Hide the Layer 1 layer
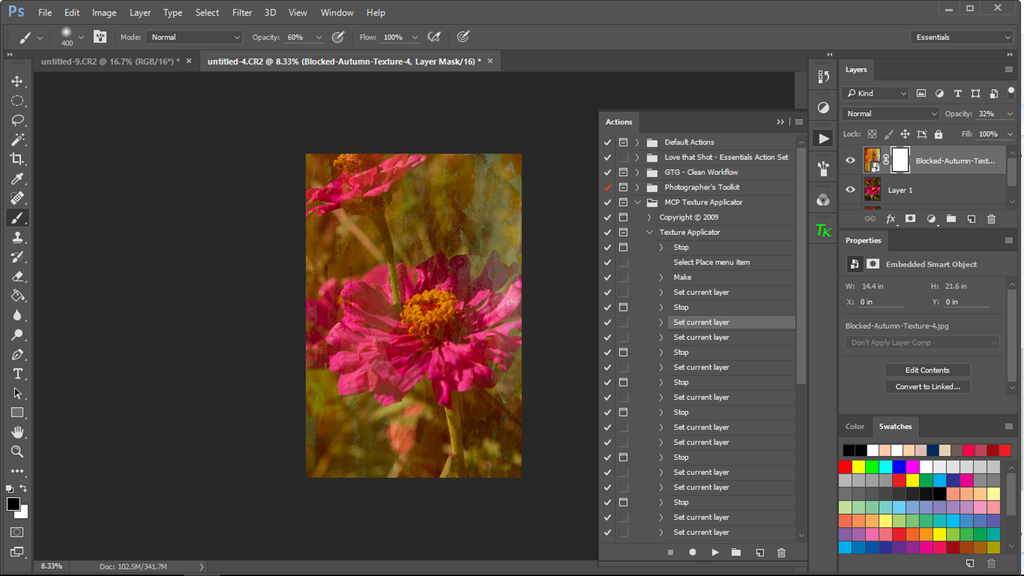1024x576 pixels. [x=851, y=190]
